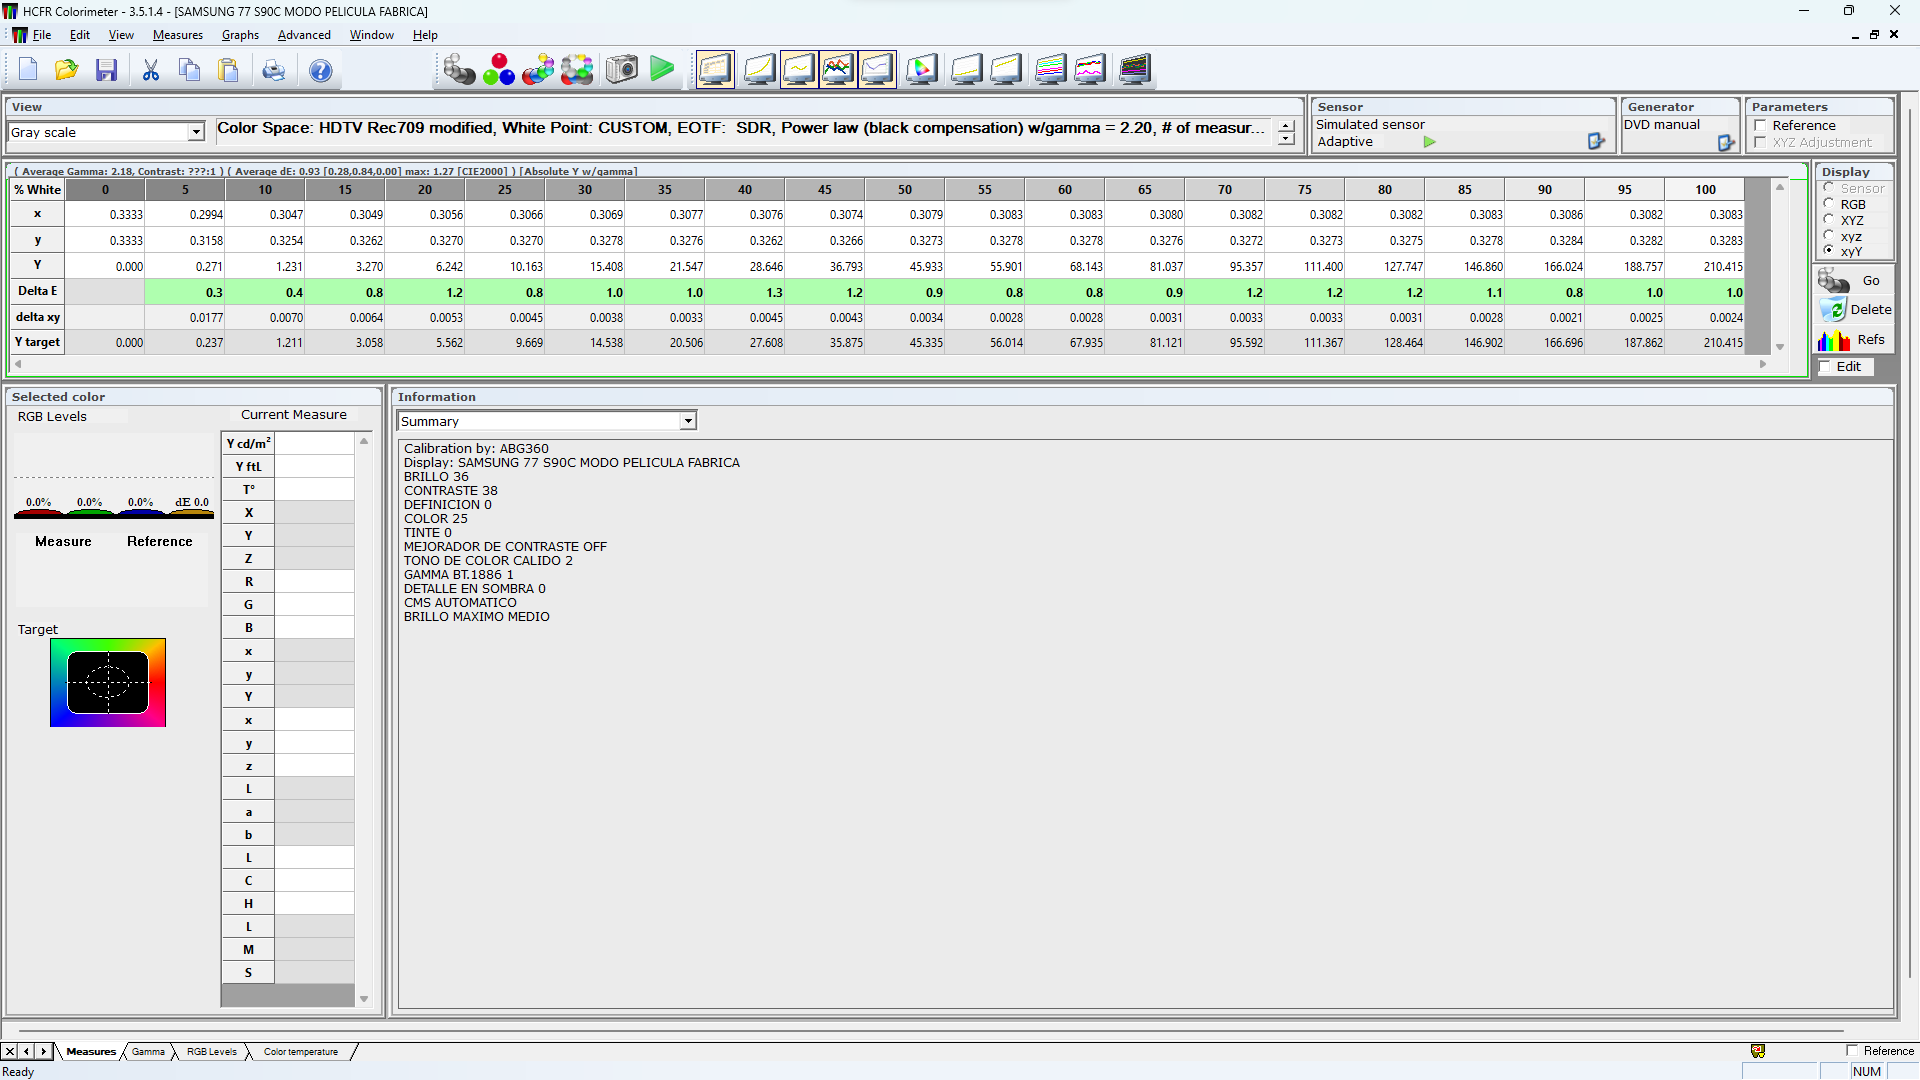Start continuous measures with the green play arrow

tap(662, 69)
